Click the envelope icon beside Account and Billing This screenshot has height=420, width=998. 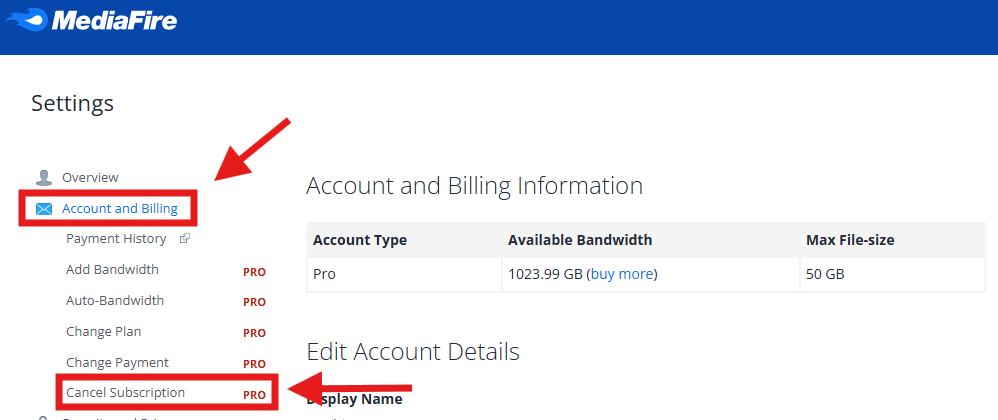[44, 209]
